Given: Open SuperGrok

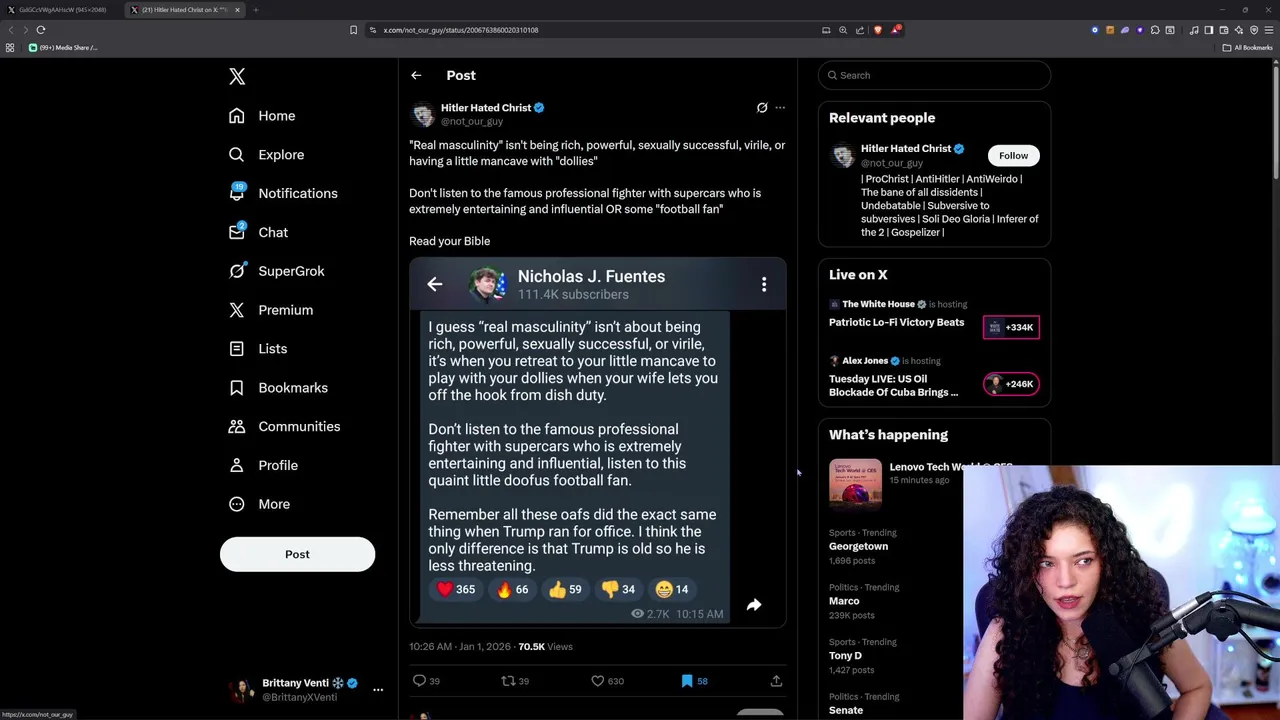Looking at the screenshot, I should pos(276,271).
